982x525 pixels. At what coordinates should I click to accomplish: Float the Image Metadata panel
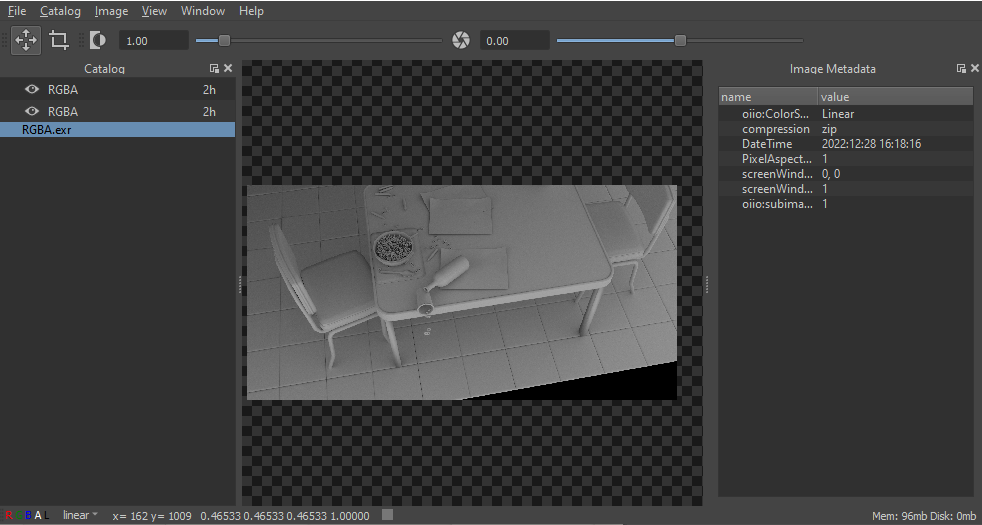tap(961, 68)
